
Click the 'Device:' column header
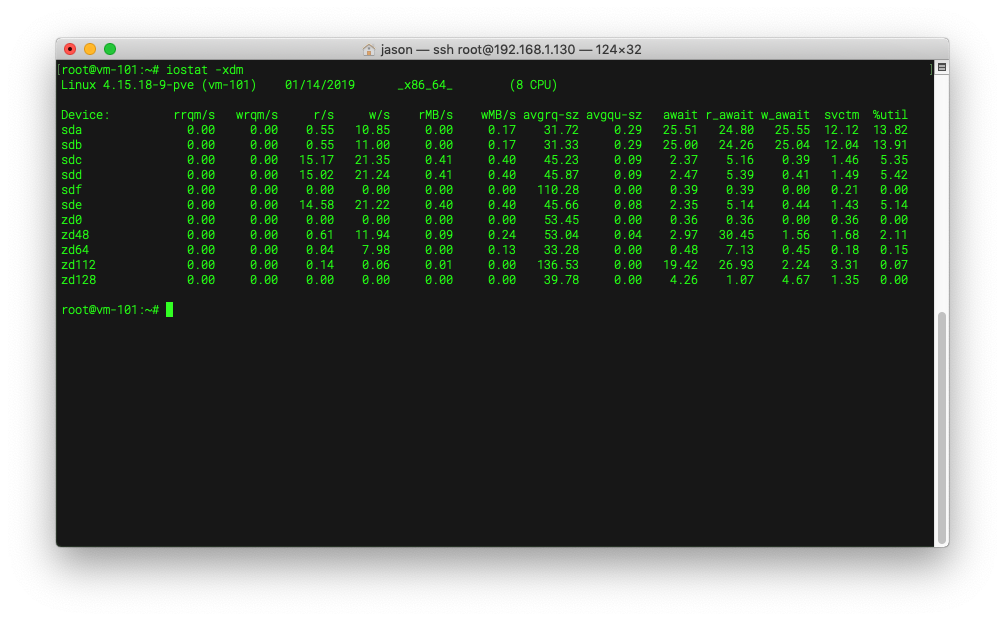[85, 115]
